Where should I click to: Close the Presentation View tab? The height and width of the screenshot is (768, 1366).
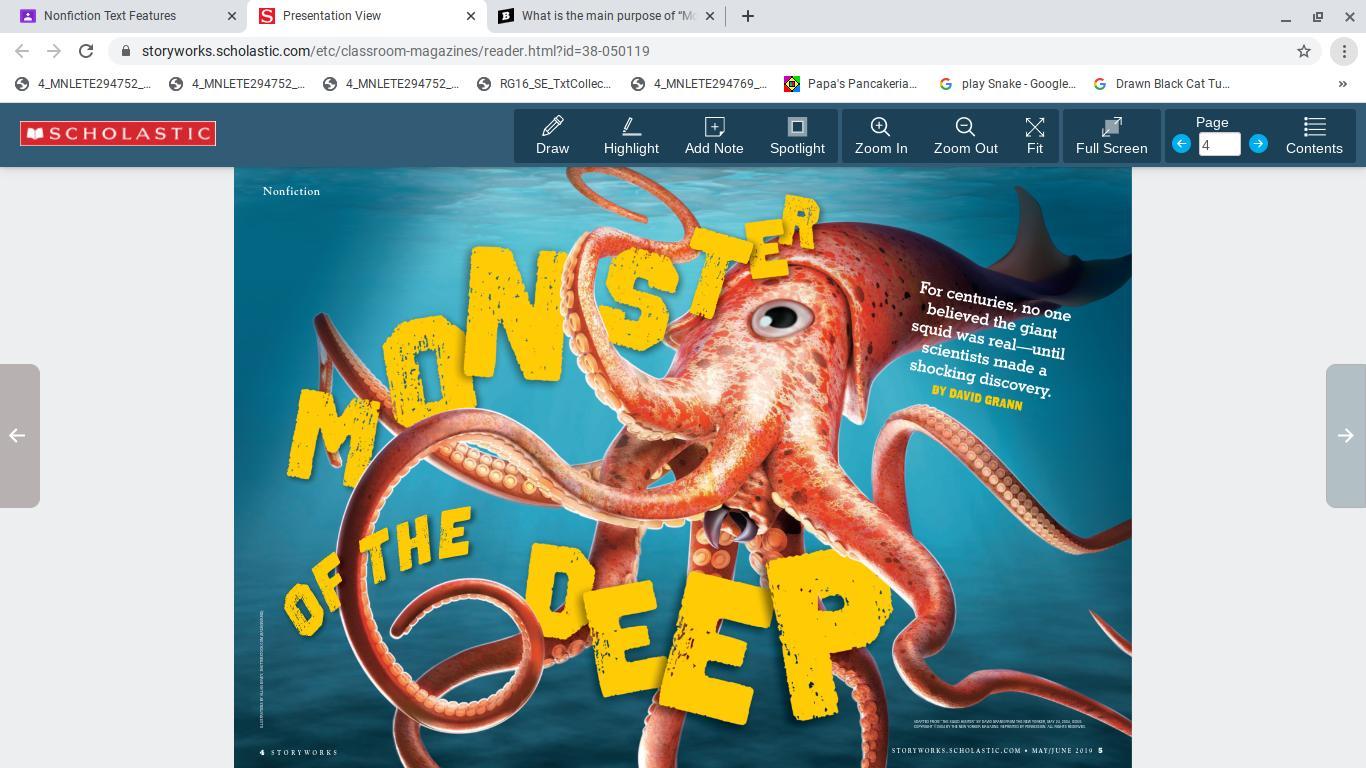(x=471, y=16)
